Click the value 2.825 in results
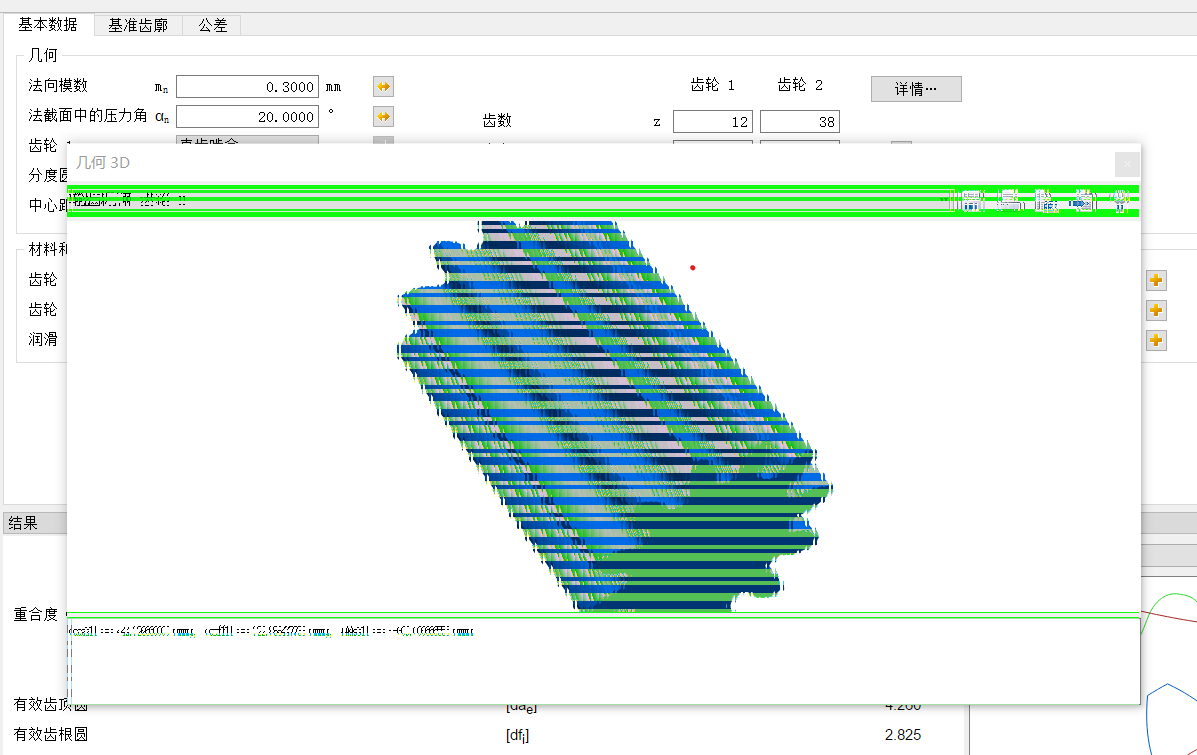This screenshot has height=755, width=1197. coord(903,734)
